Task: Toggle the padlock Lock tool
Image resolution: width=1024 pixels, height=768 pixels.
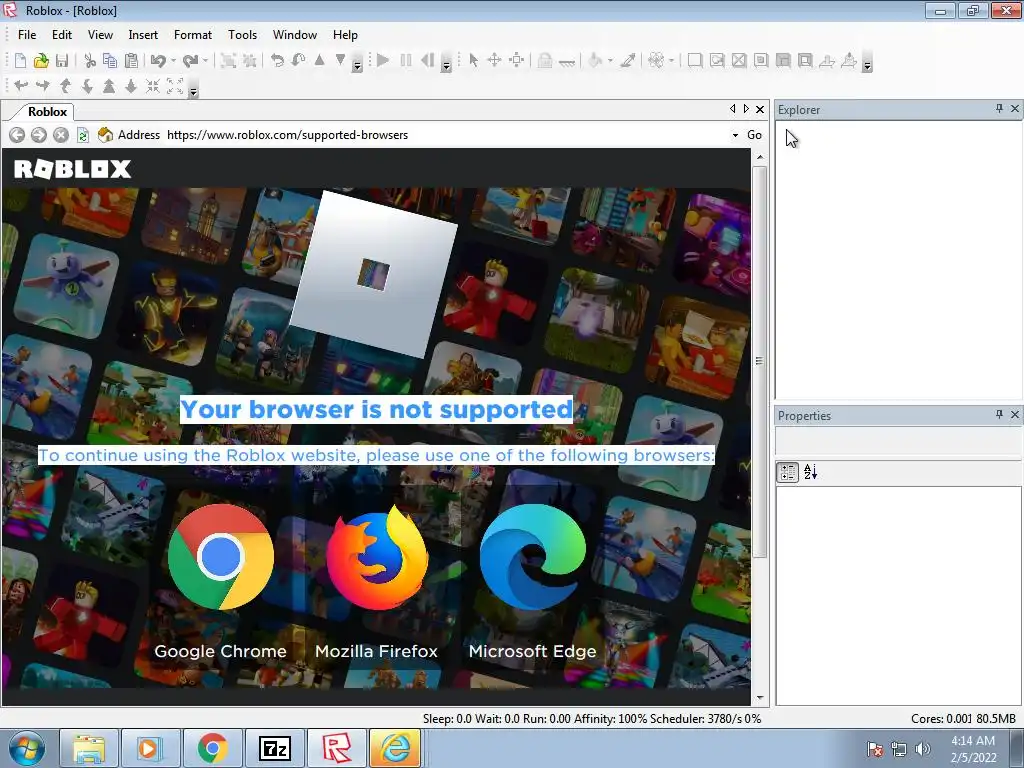Action: [x=545, y=61]
